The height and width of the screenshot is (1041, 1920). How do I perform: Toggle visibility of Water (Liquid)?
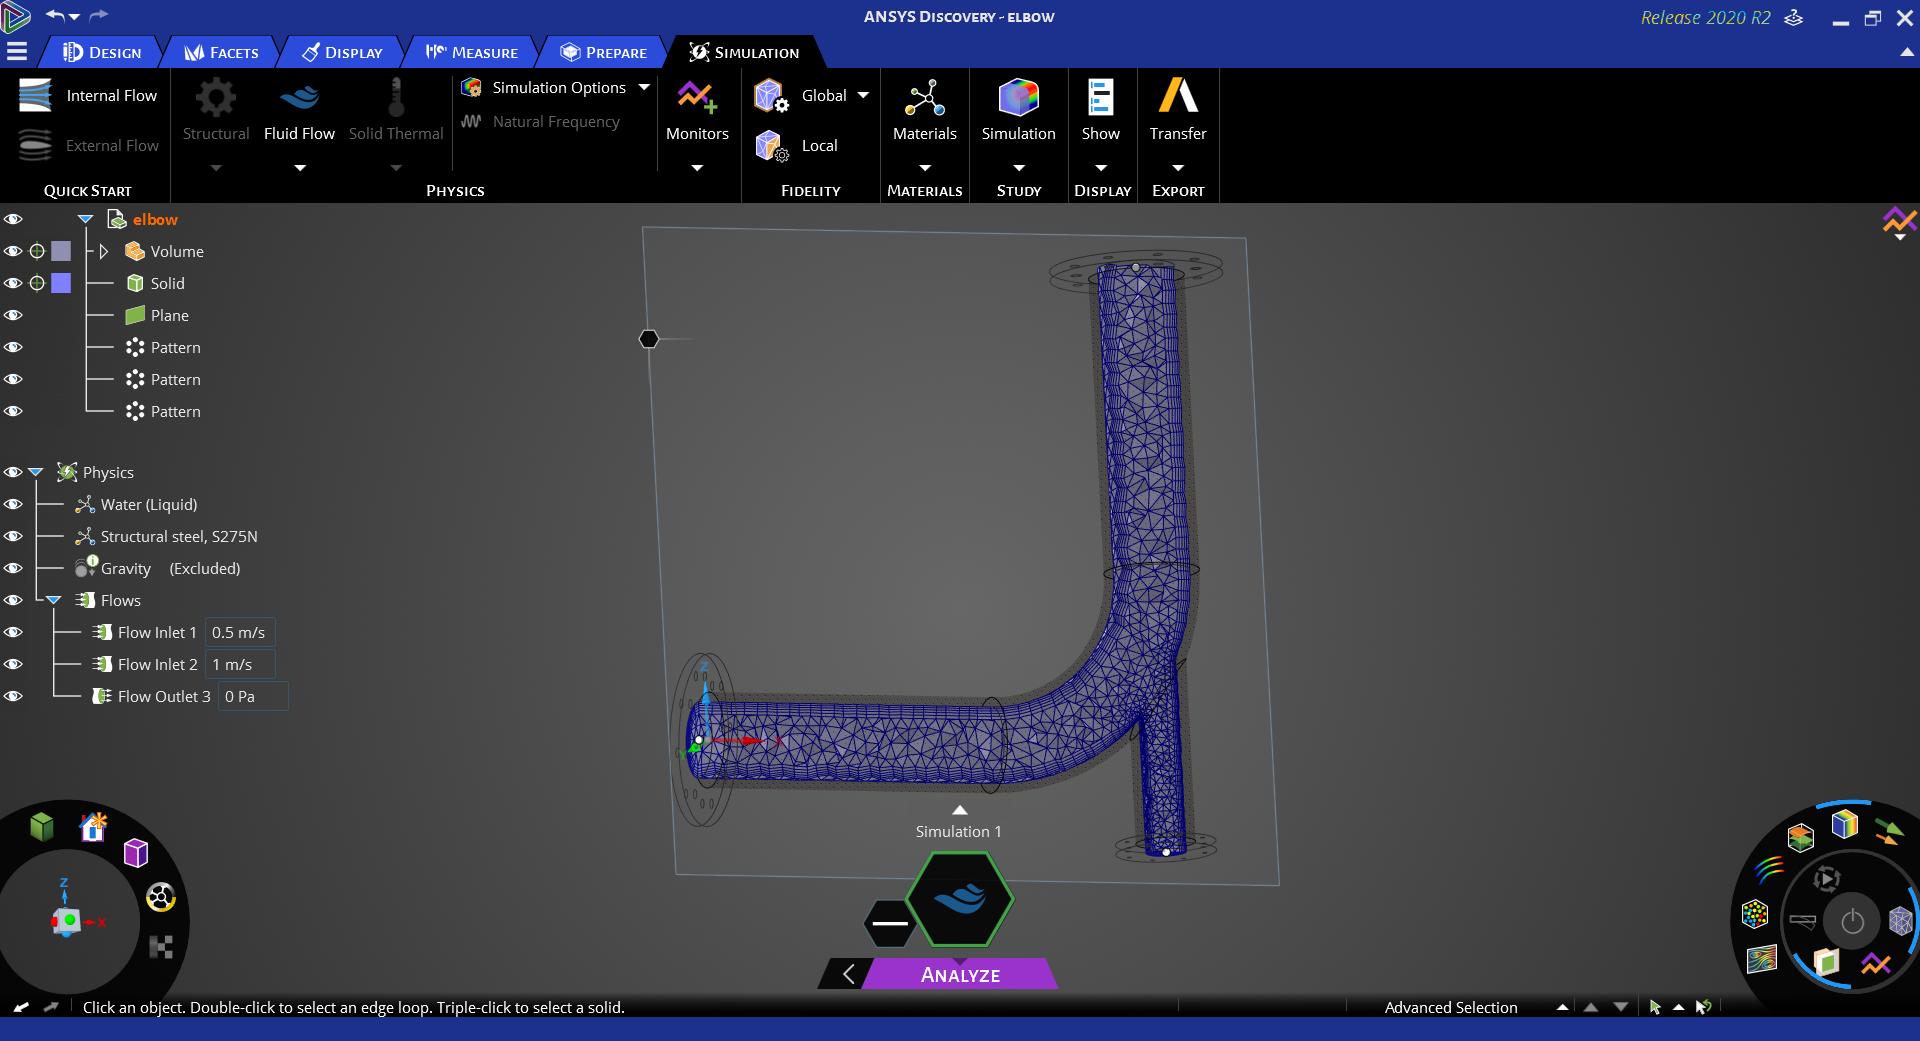tap(13, 504)
